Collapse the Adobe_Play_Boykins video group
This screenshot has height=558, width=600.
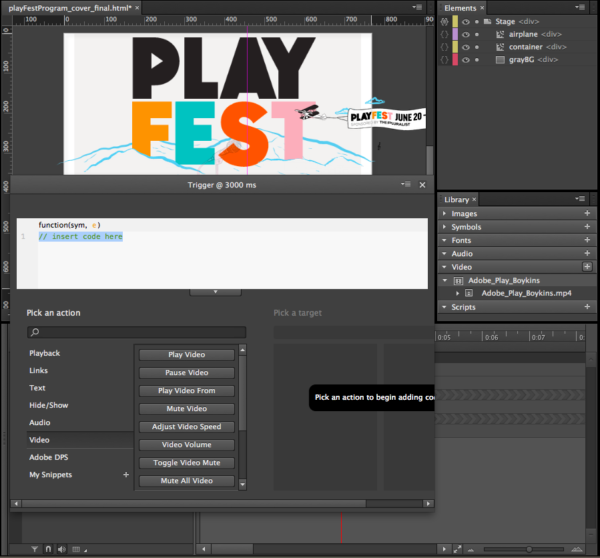(445, 280)
